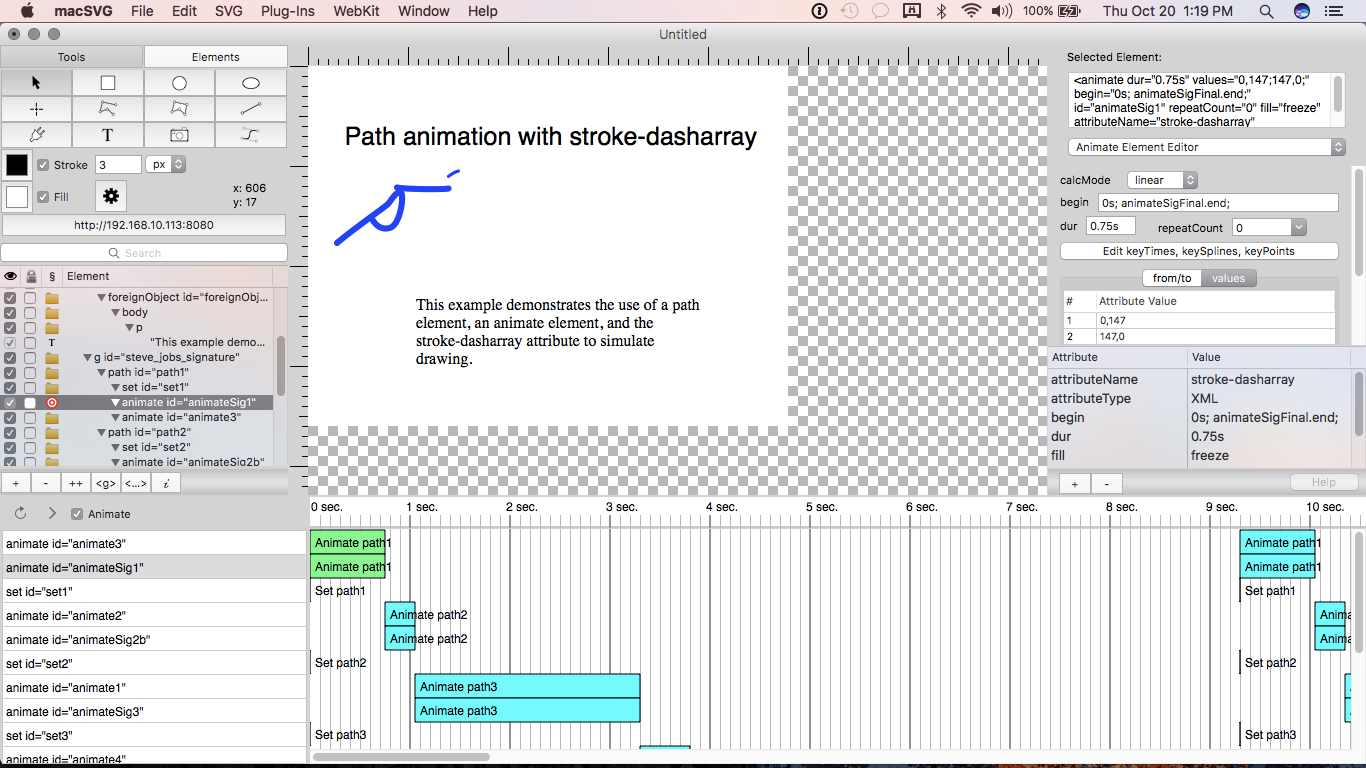Open the gear settings button
The height and width of the screenshot is (768, 1366).
[111, 196]
